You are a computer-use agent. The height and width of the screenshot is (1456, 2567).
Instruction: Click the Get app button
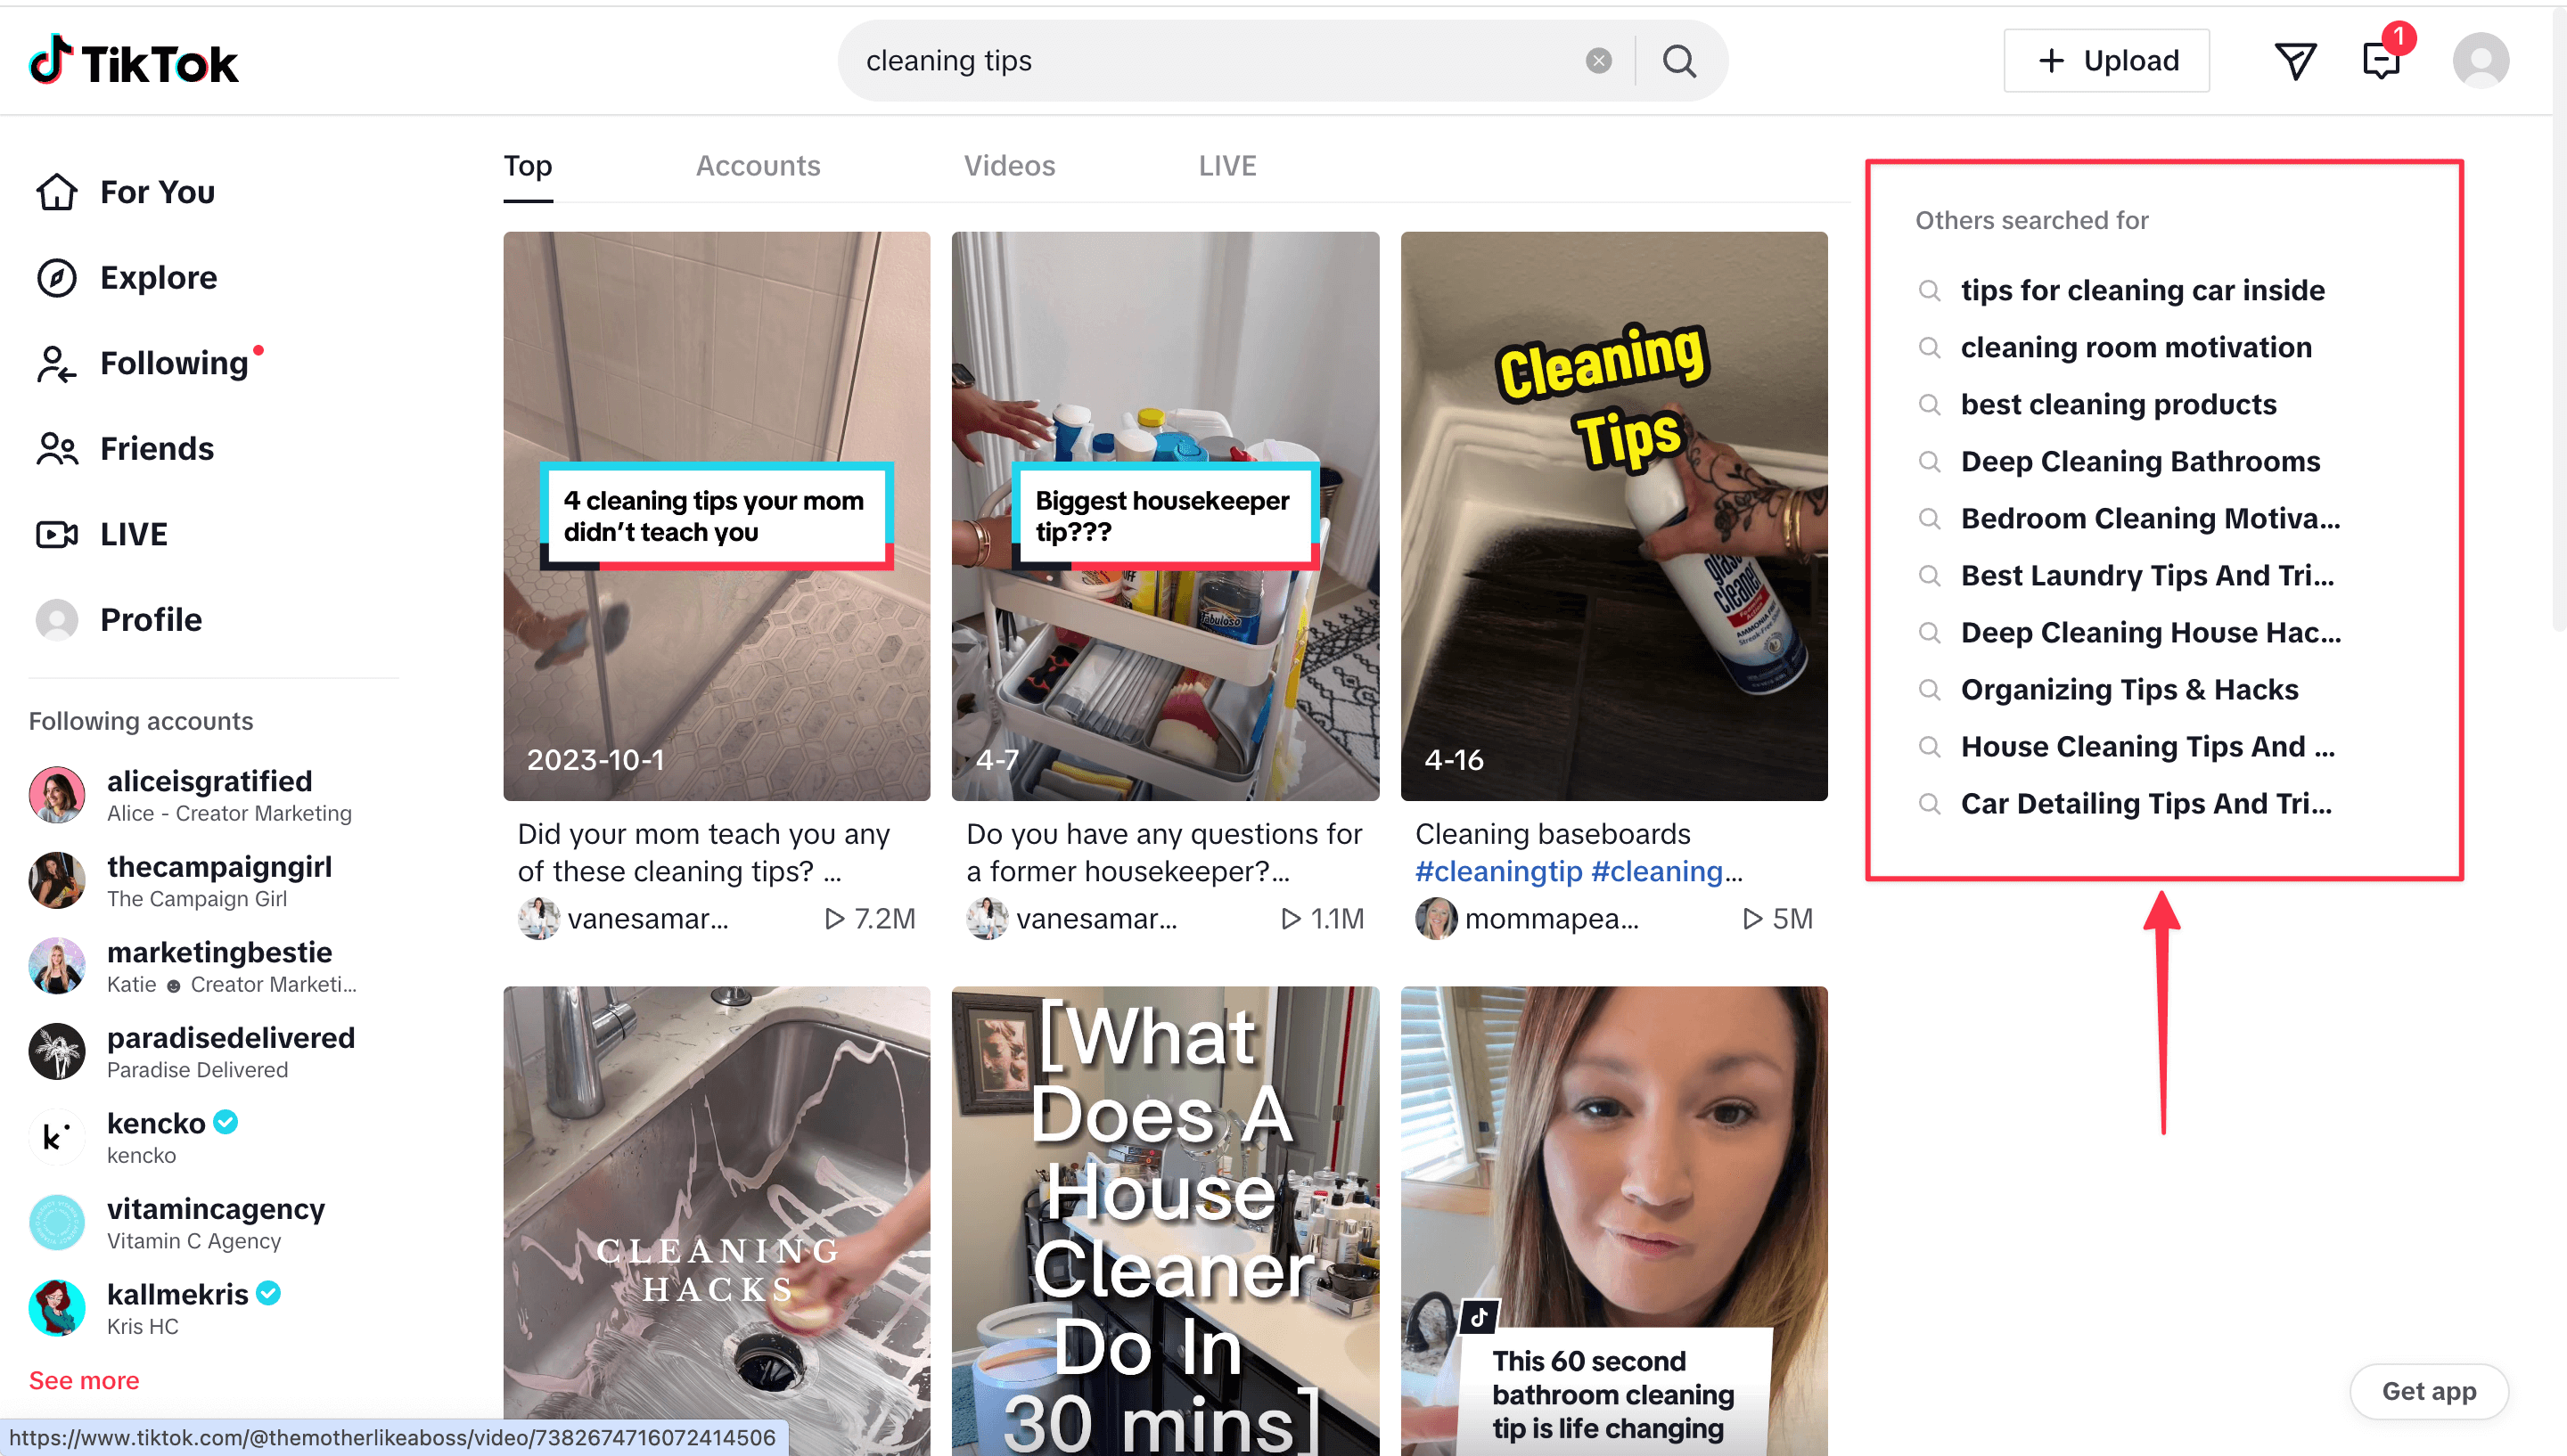[2428, 1391]
